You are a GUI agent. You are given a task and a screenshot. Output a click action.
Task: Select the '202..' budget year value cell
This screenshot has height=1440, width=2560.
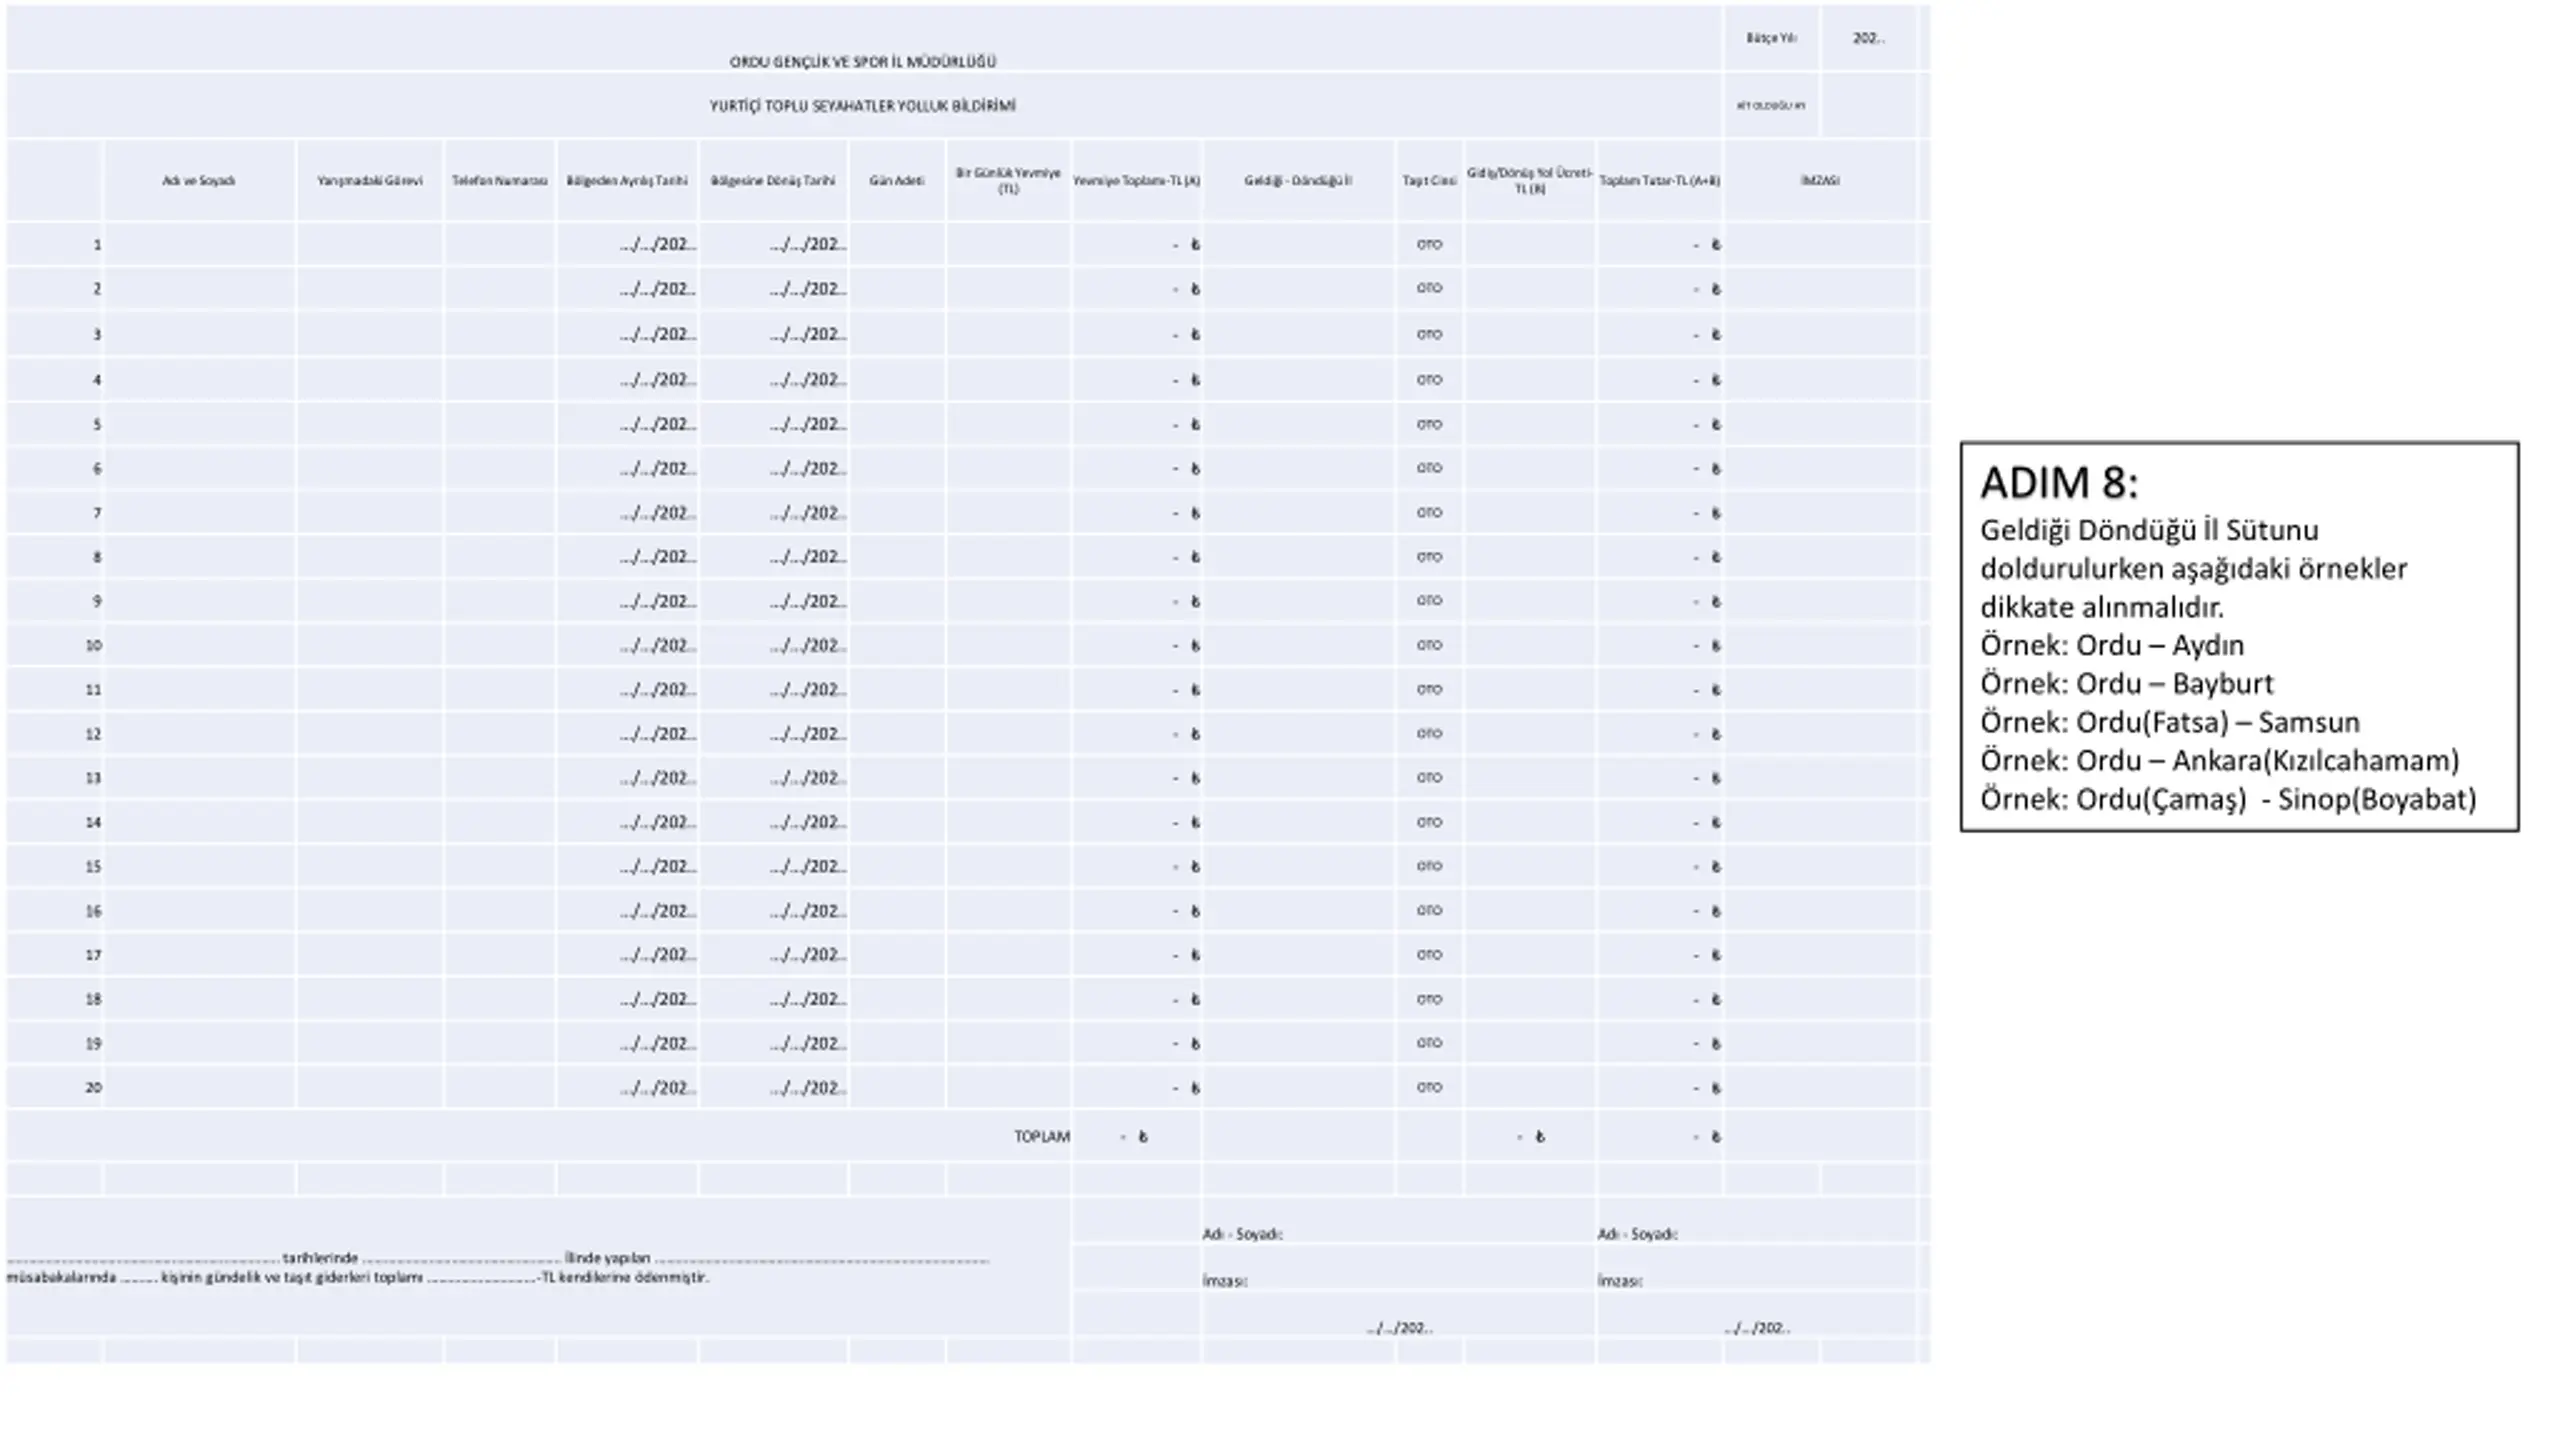(x=1868, y=38)
